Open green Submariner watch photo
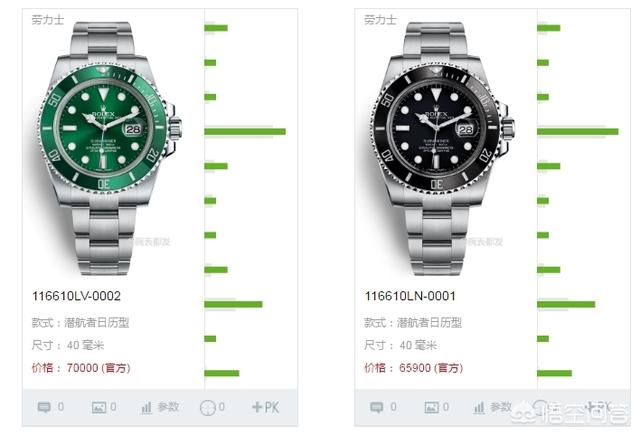Viewport: 640px width, 436px height. tap(107, 149)
